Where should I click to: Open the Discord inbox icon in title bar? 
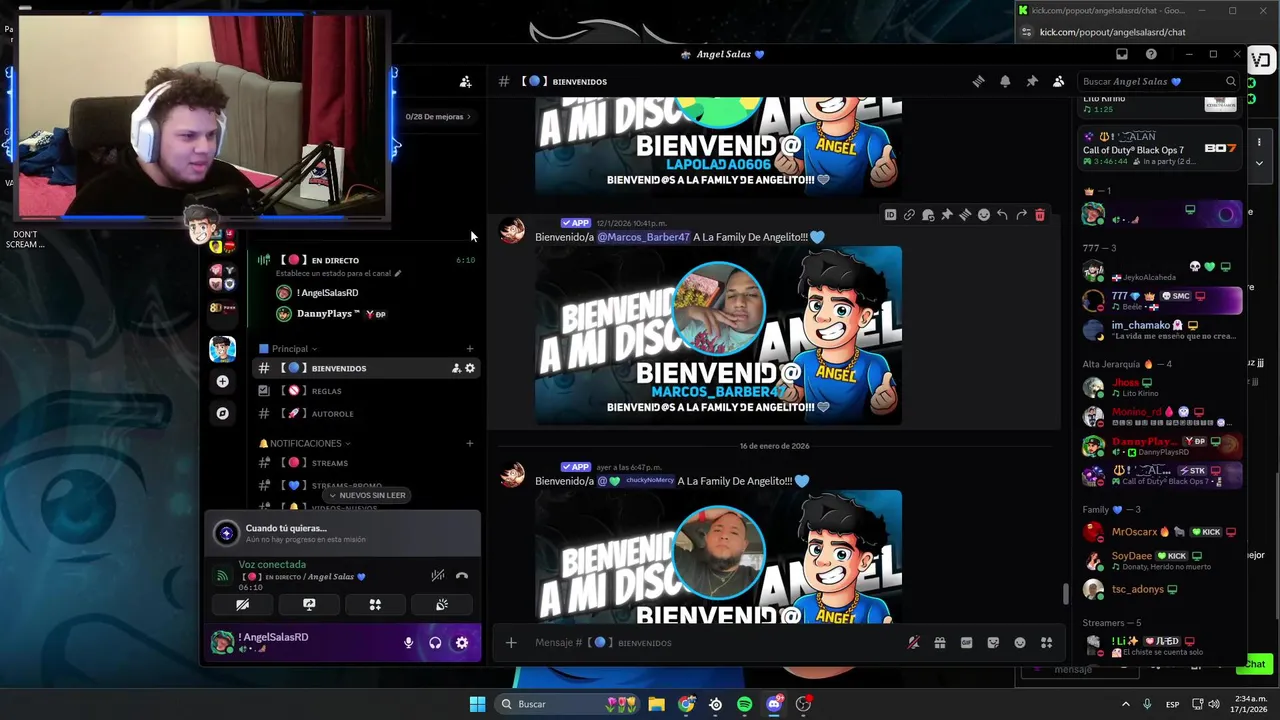[1122, 54]
